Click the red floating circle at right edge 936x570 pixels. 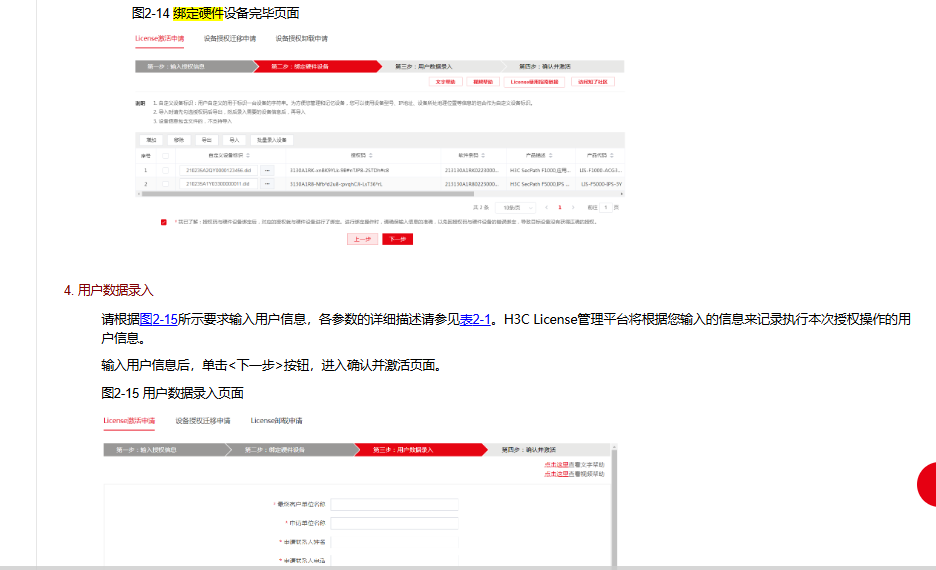[x=928, y=485]
